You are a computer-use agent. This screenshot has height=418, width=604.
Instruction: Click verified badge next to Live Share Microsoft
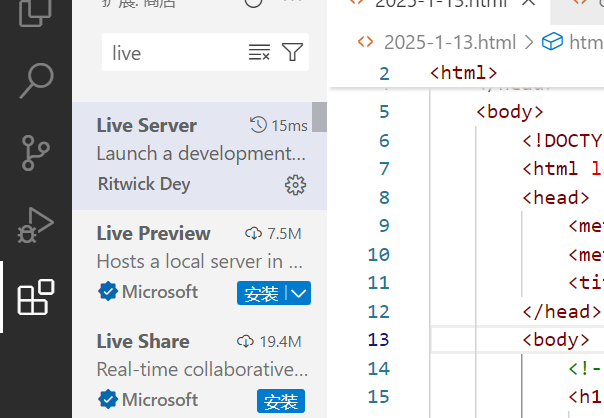click(108, 399)
